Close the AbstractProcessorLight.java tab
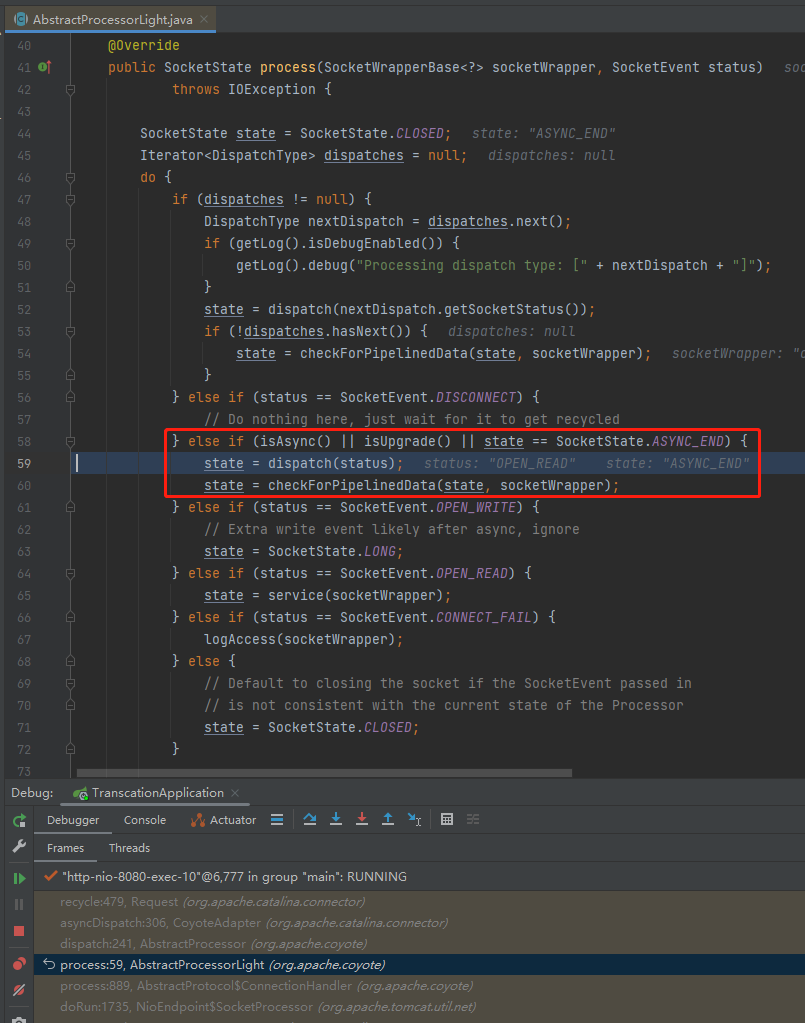The width and height of the screenshot is (805, 1023). (204, 20)
